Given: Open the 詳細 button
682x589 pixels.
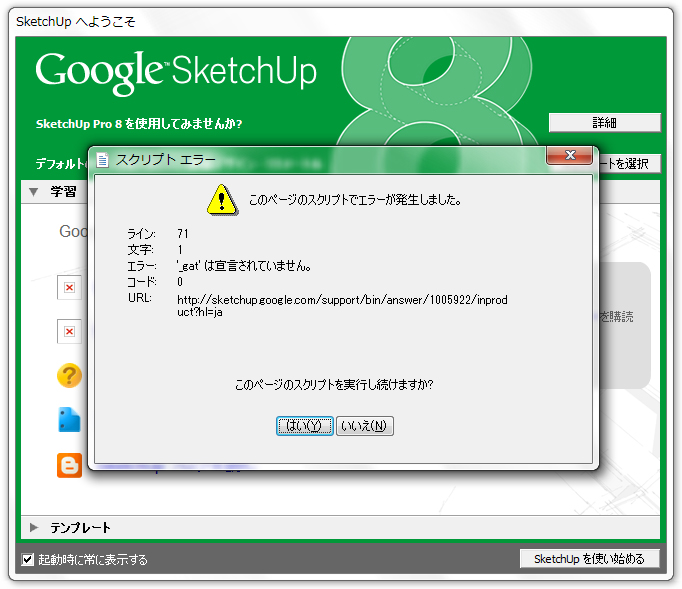Looking at the screenshot, I should pyautogui.click(x=604, y=122).
